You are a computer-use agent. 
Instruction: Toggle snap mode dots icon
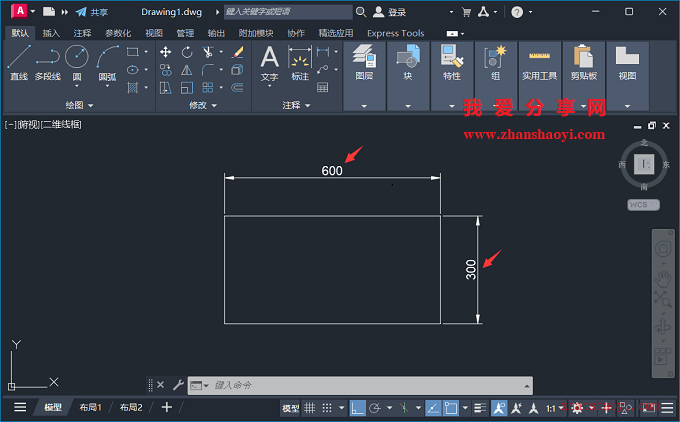(x=327, y=408)
